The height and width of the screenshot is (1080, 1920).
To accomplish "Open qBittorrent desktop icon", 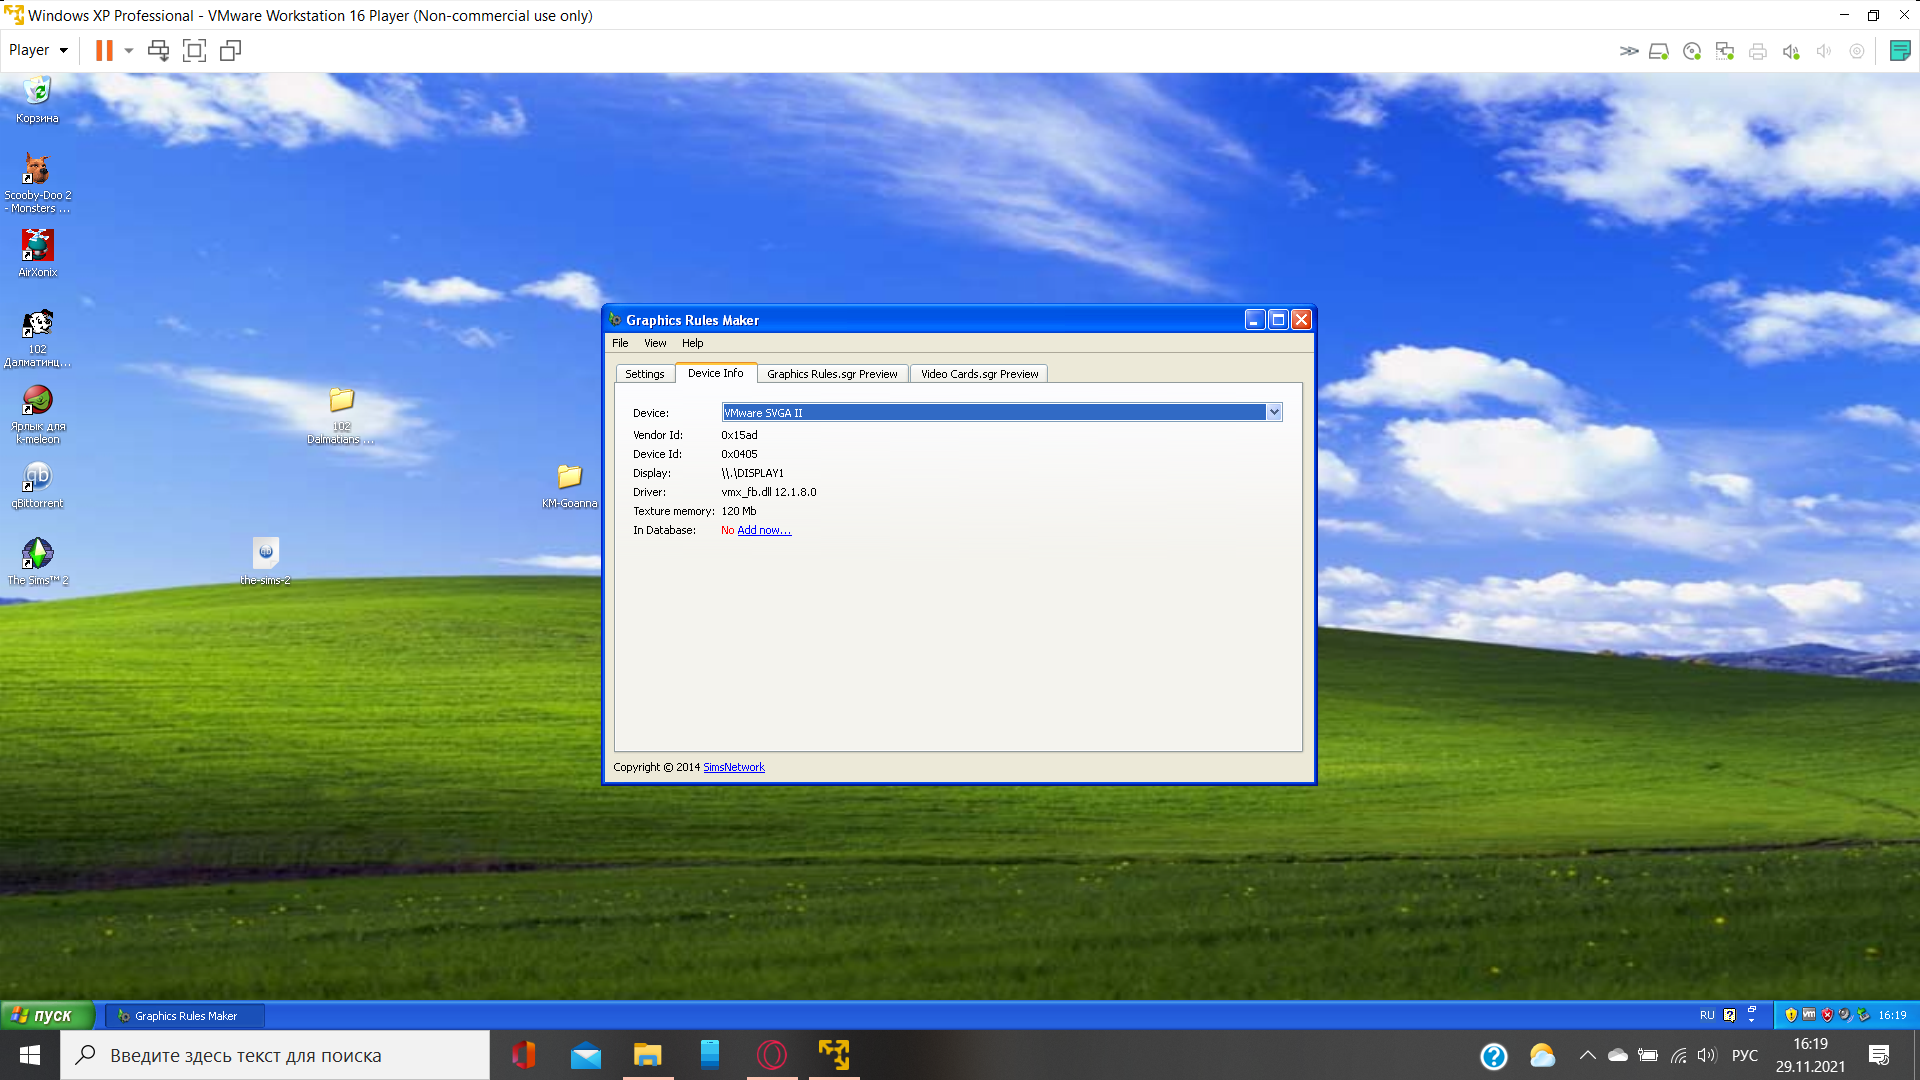I will point(37,477).
